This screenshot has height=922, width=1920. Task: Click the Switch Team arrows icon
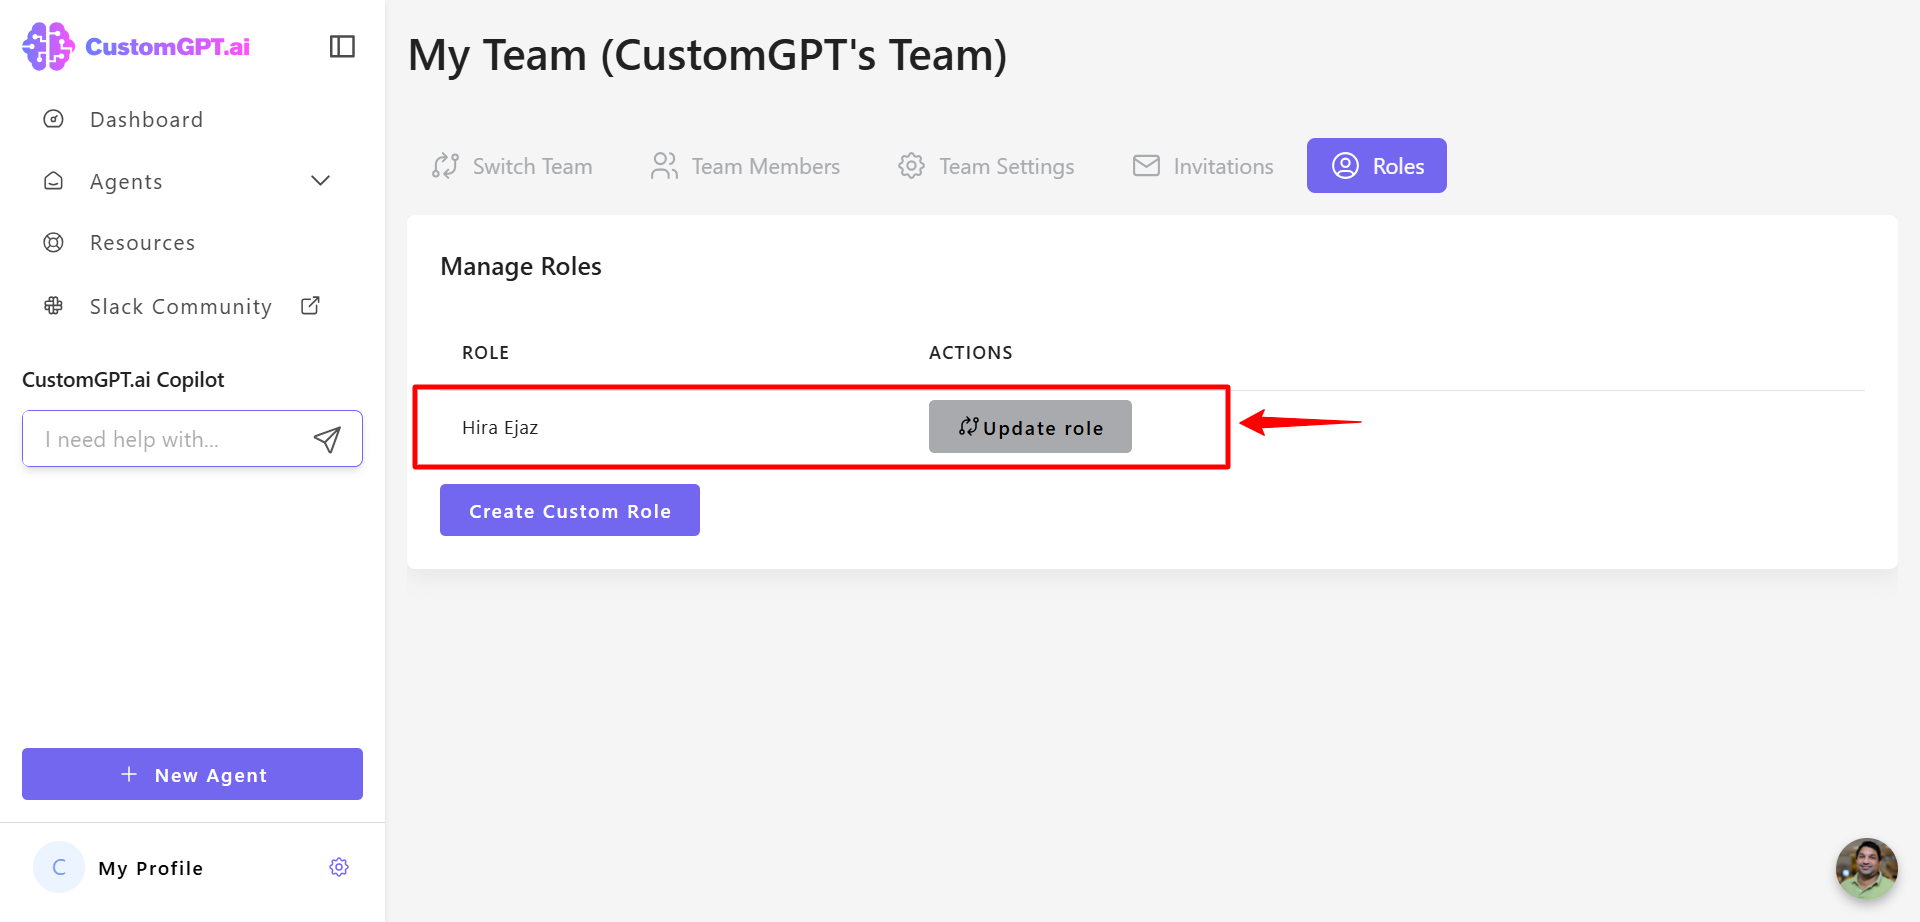446,166
